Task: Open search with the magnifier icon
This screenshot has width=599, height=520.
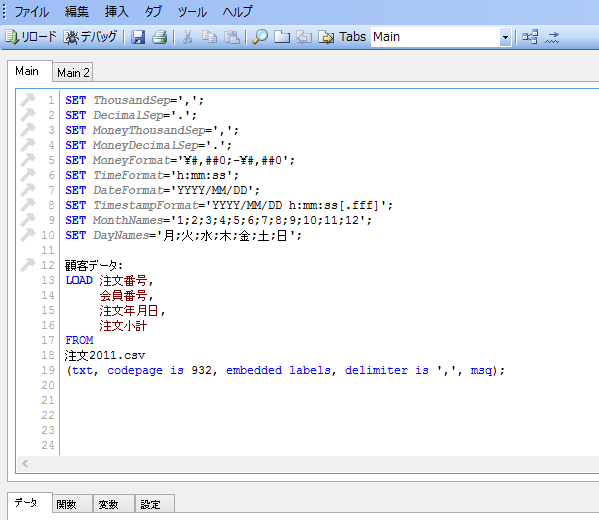Action: click(260, 37)
